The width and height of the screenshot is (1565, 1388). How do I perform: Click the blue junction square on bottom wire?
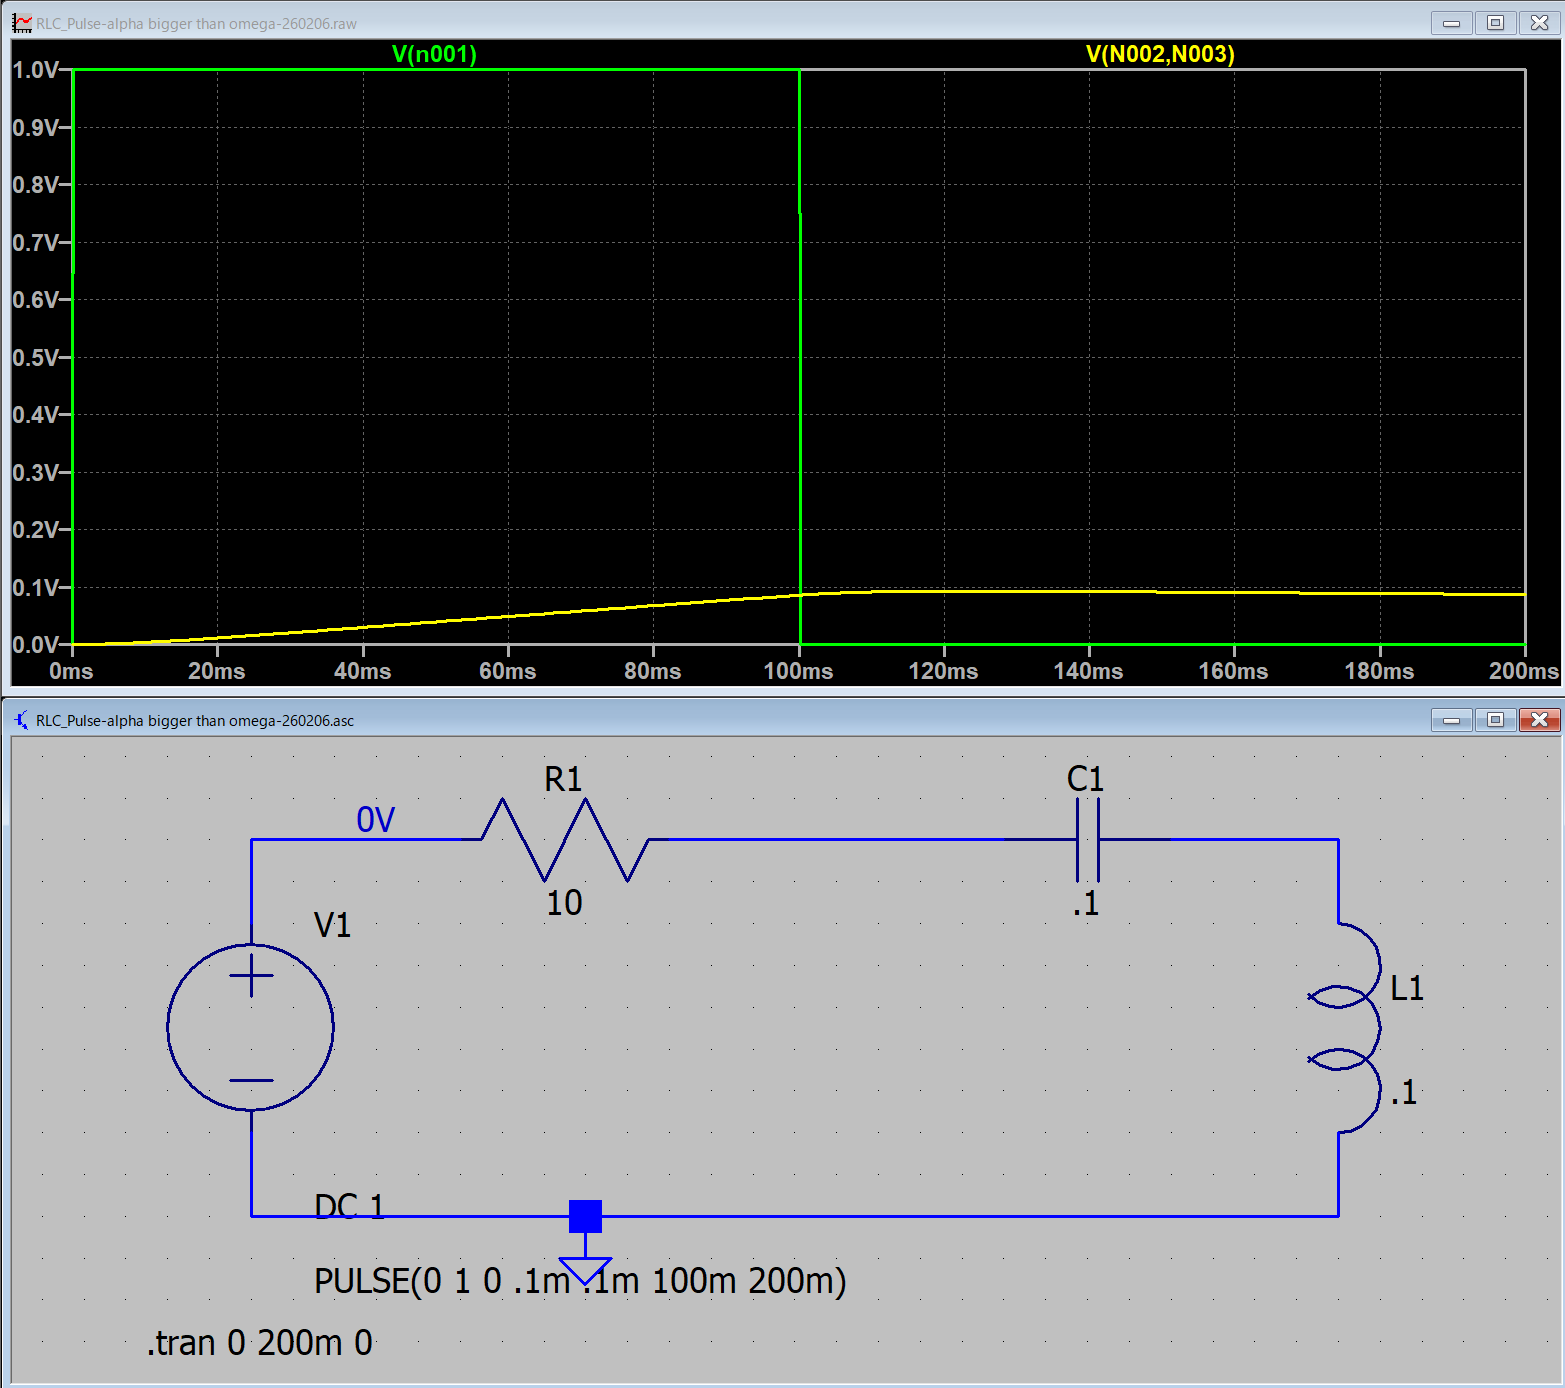pyautogui.click(x=585, y=1216)
